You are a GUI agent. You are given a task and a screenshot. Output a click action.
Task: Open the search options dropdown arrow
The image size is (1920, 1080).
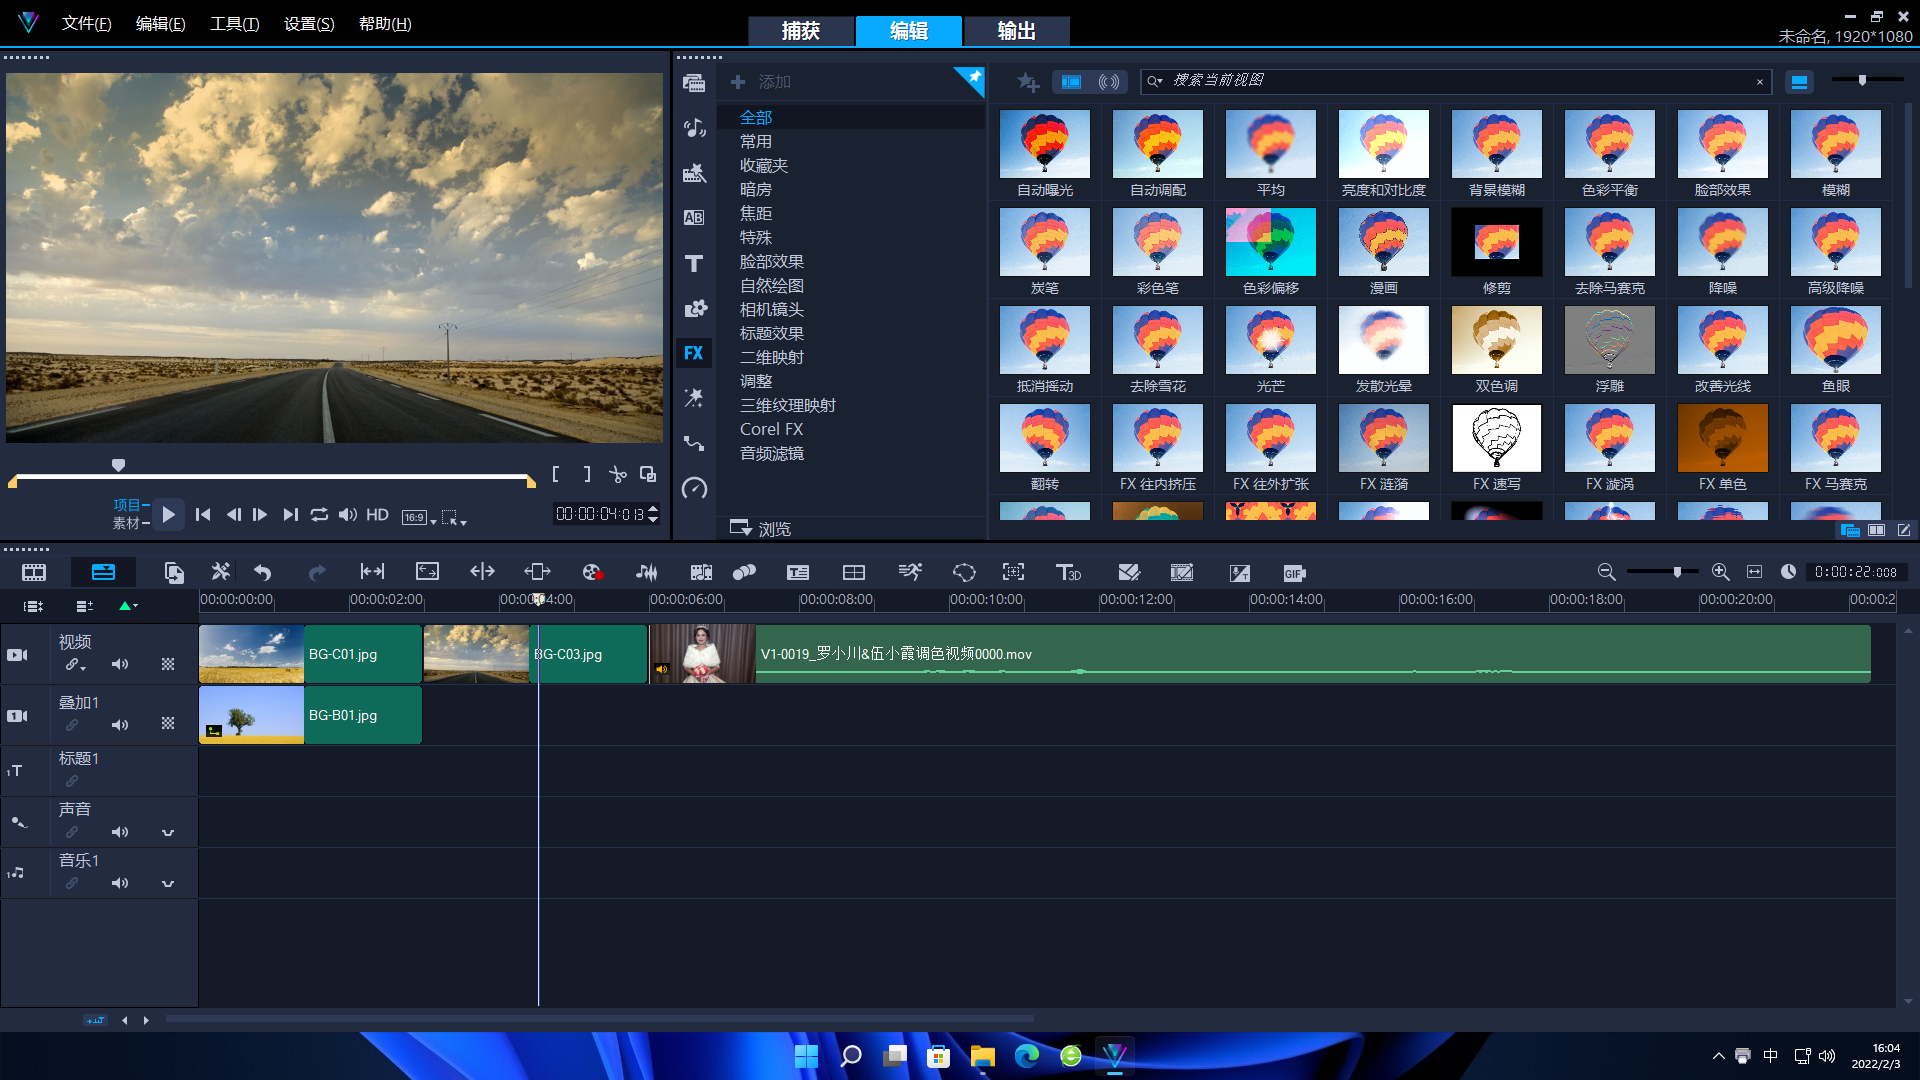pyautogui.click(x=1156, y=81)
